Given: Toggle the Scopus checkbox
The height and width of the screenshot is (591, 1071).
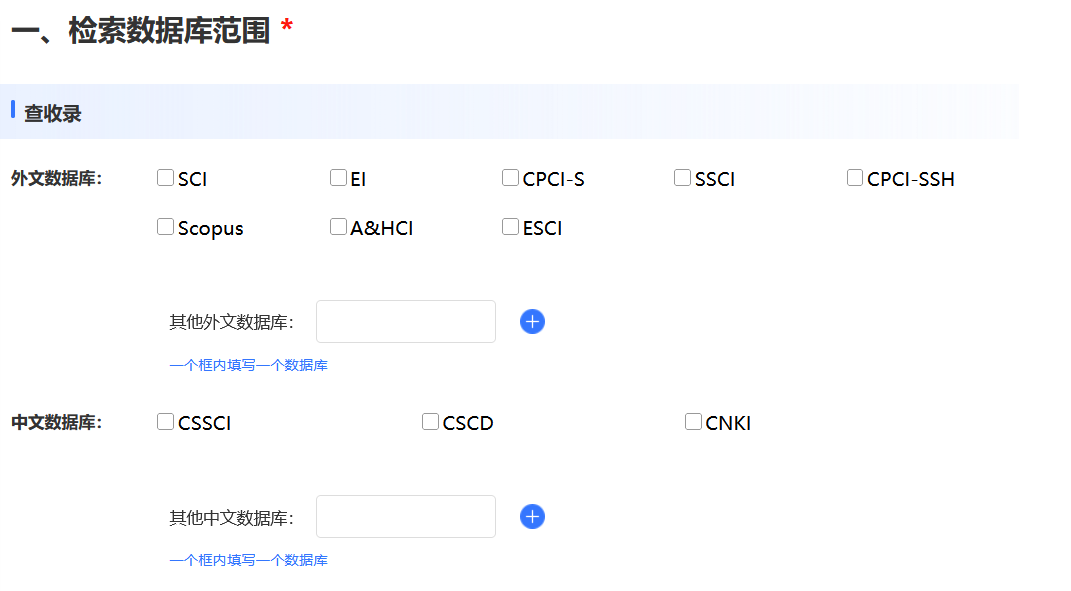Looking at the screenshot, I should [166, 227].
